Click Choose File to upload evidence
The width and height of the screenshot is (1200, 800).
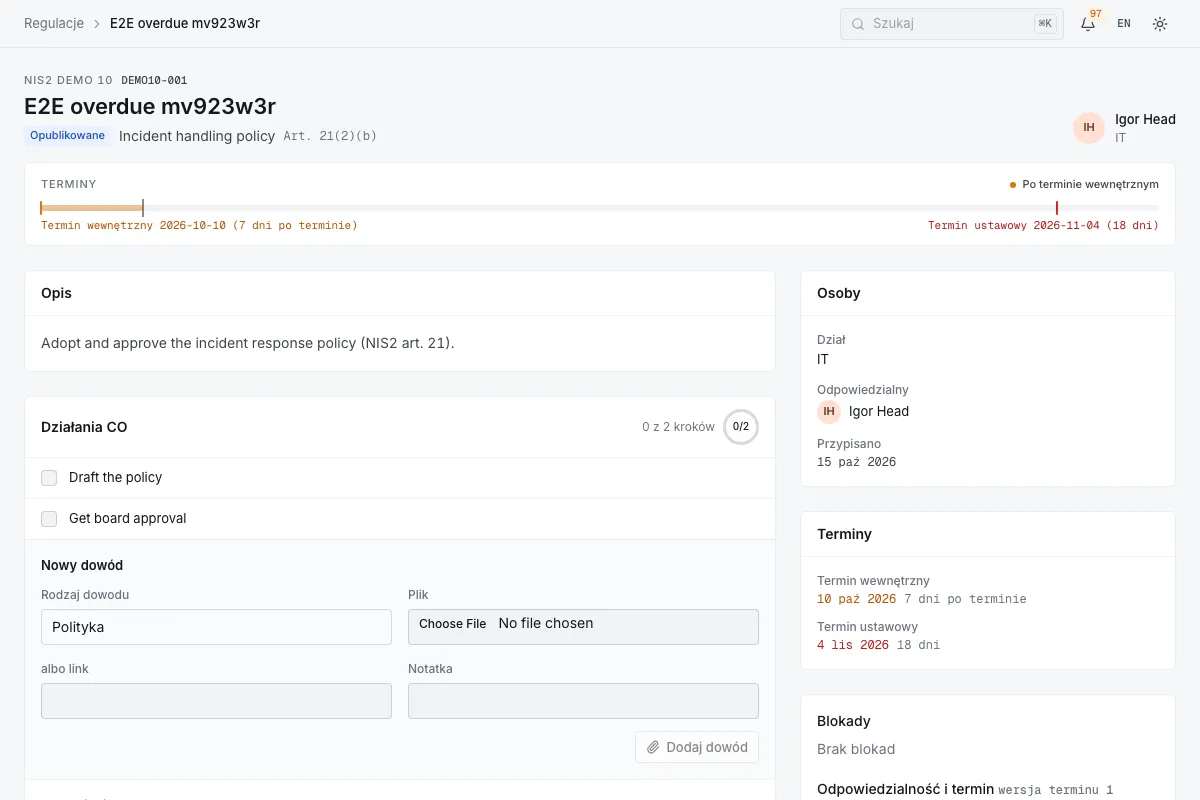coord(452,624)
